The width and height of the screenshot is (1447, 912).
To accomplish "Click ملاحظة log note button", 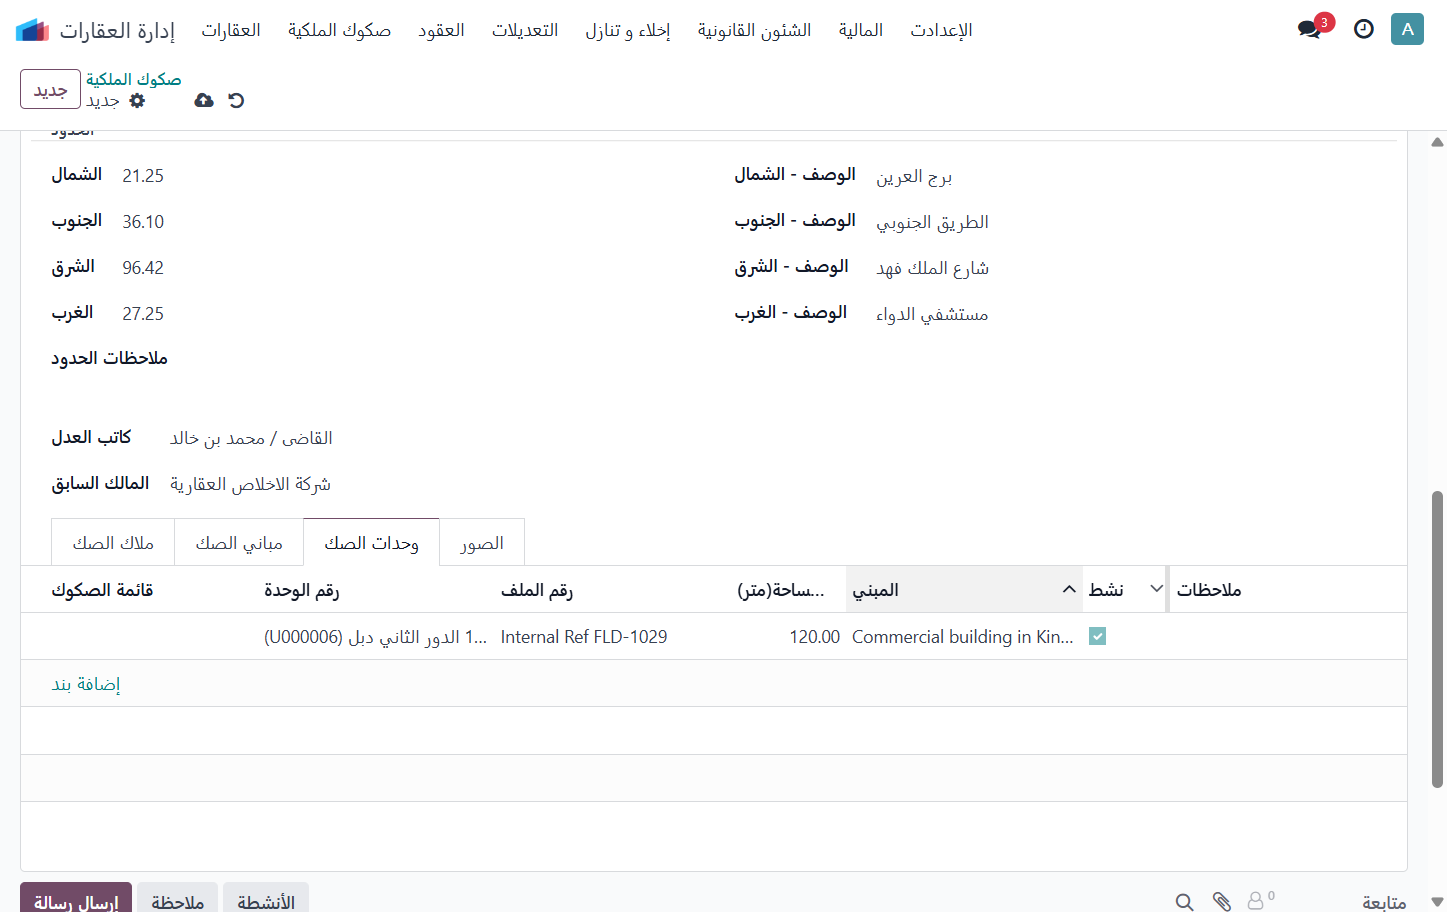I will [x=177, y=899].
